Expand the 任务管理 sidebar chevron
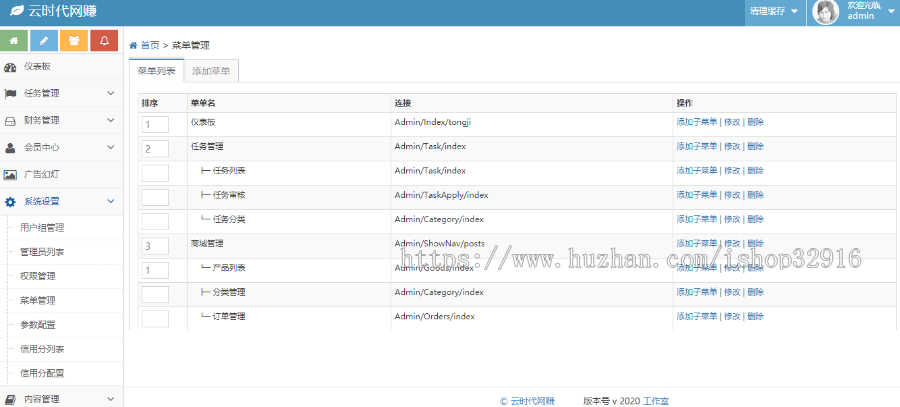This screenshot has width=900, height=407. point(111,93)
